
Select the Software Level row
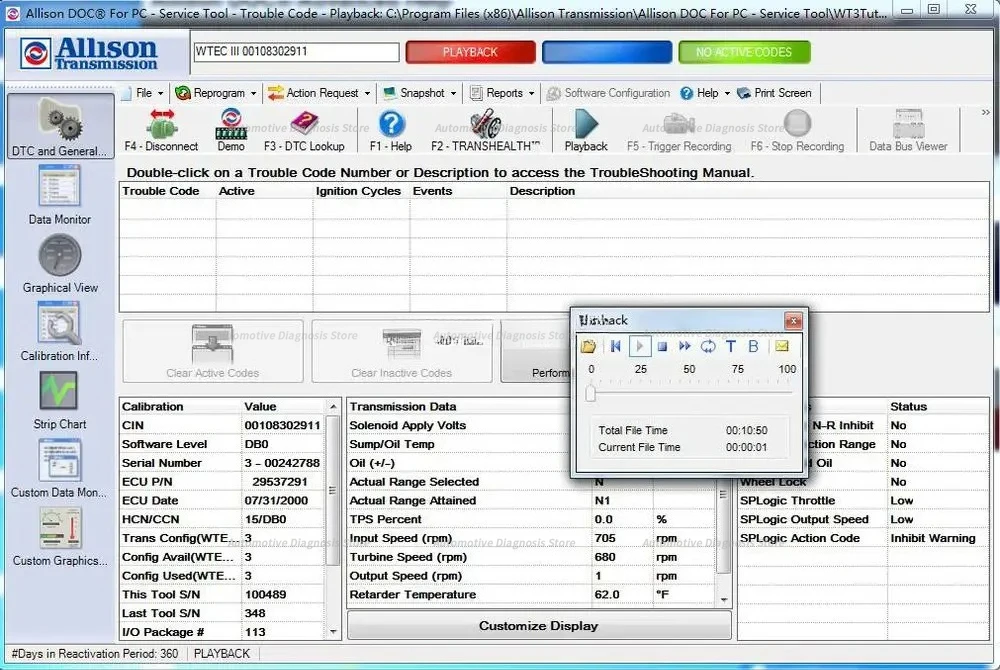click(222, 444)
